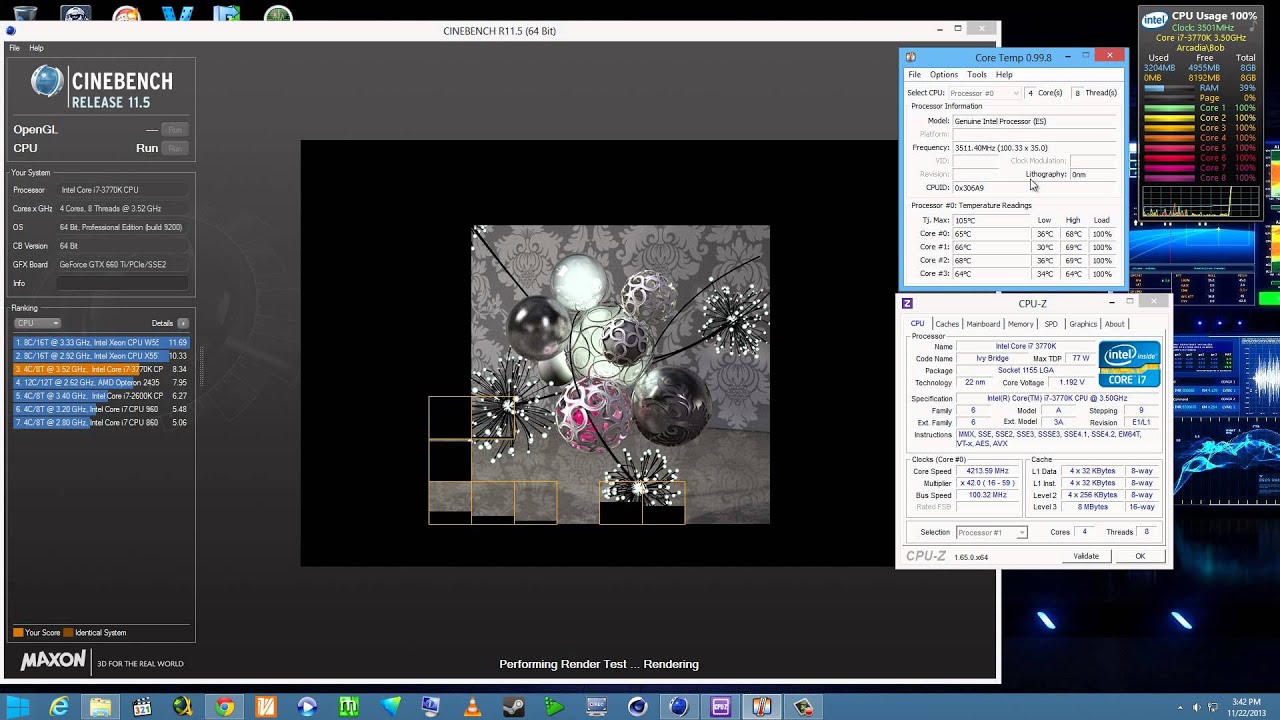Switch to Cinebench blue sphere taskbar icon
The height and width of the screenshot is (720, 1280).
[679, 707]
